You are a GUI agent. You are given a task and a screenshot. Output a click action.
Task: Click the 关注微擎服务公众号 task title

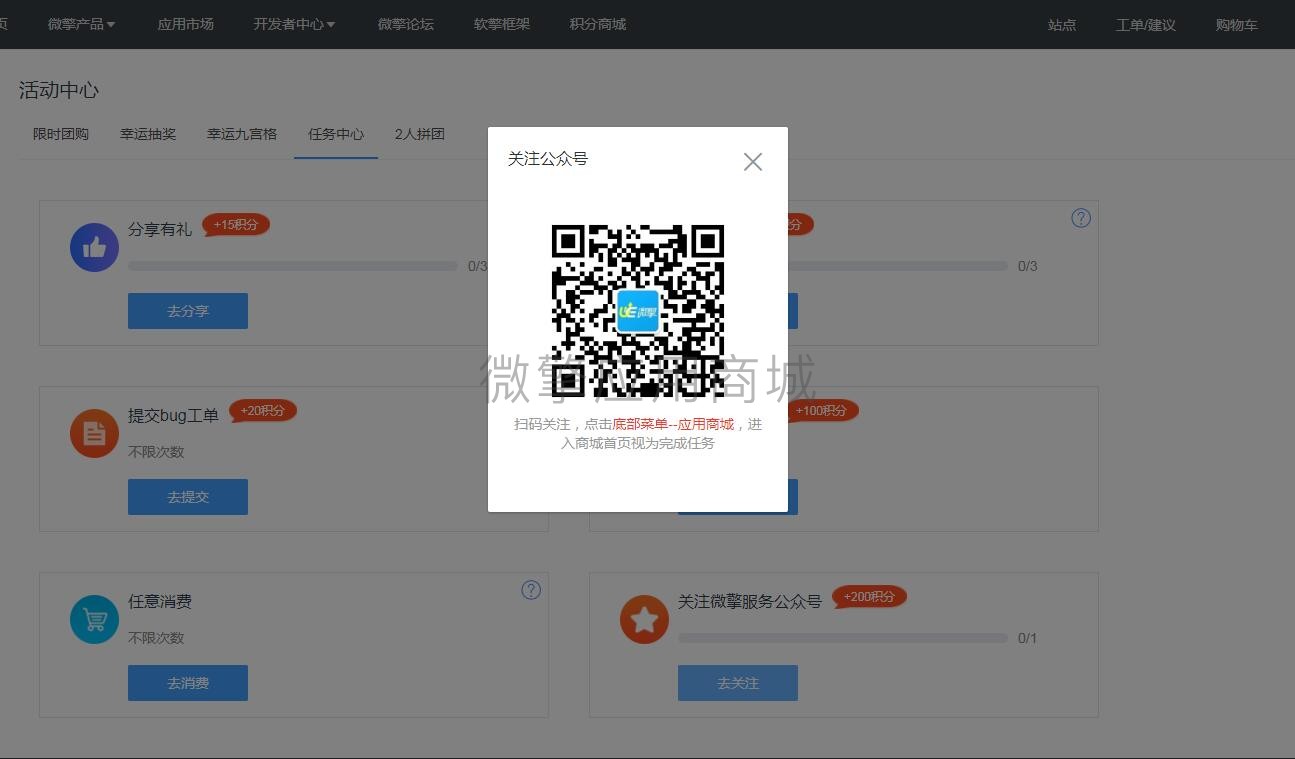[750, 602]
